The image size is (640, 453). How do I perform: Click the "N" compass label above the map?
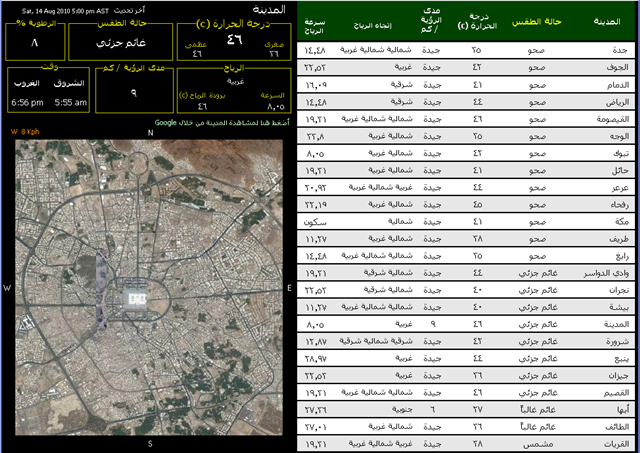click(150, 133)
